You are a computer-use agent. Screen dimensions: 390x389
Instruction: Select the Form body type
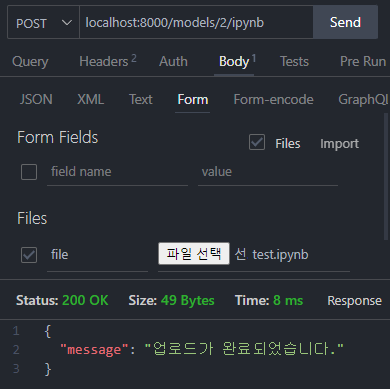(x=193, y=99)
